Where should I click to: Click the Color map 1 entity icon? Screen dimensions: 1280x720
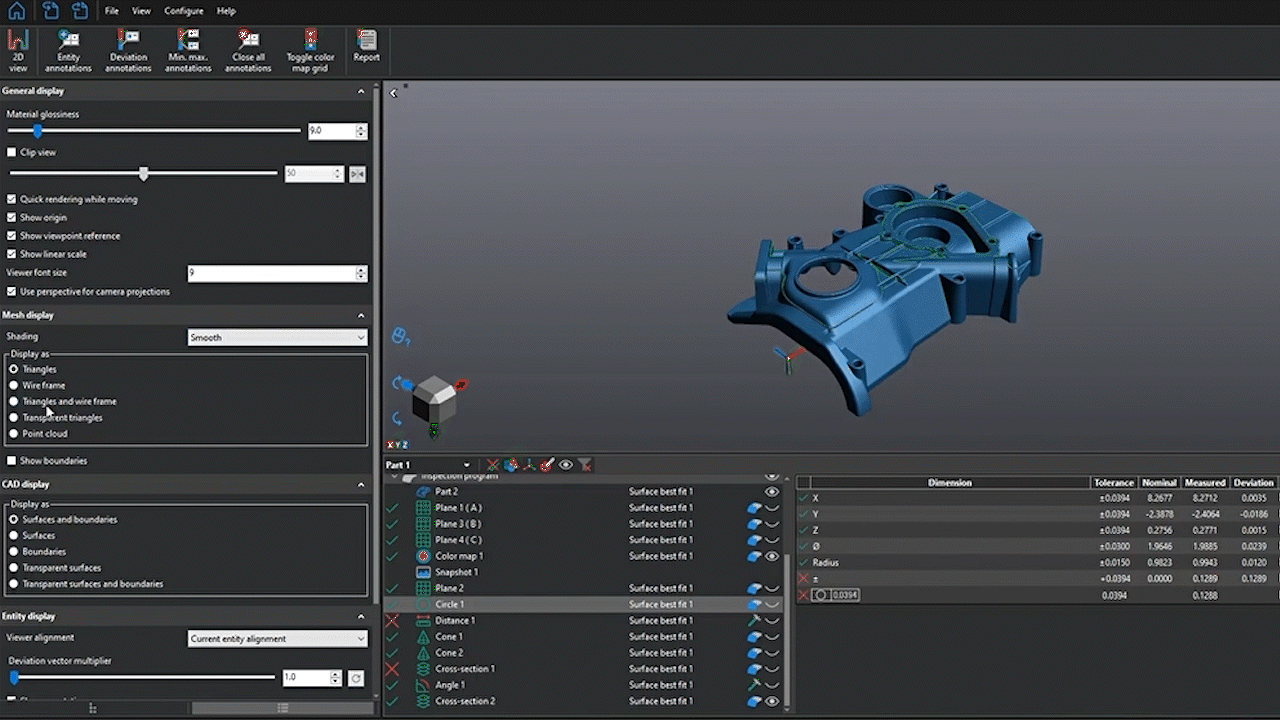point(423,556)
